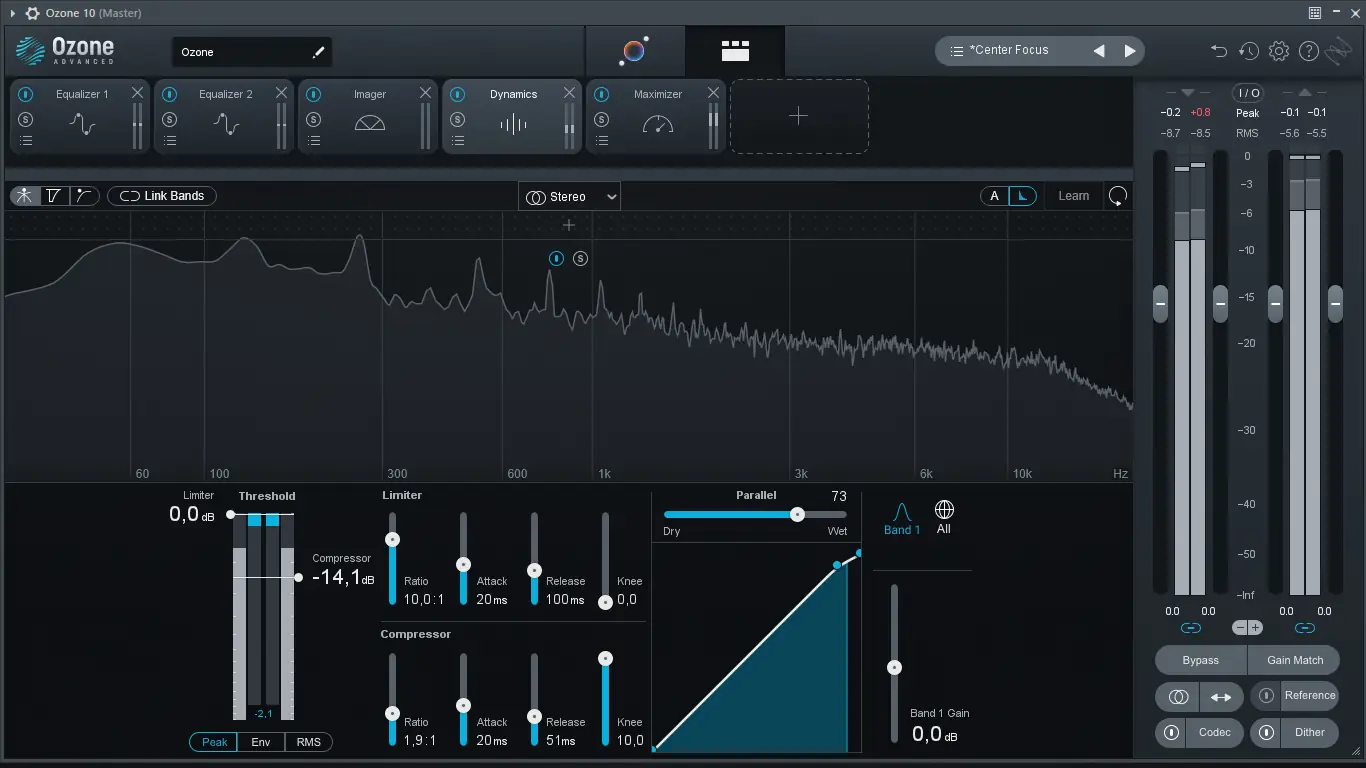Open the Stereo channel dropdown

pos(569,196)
